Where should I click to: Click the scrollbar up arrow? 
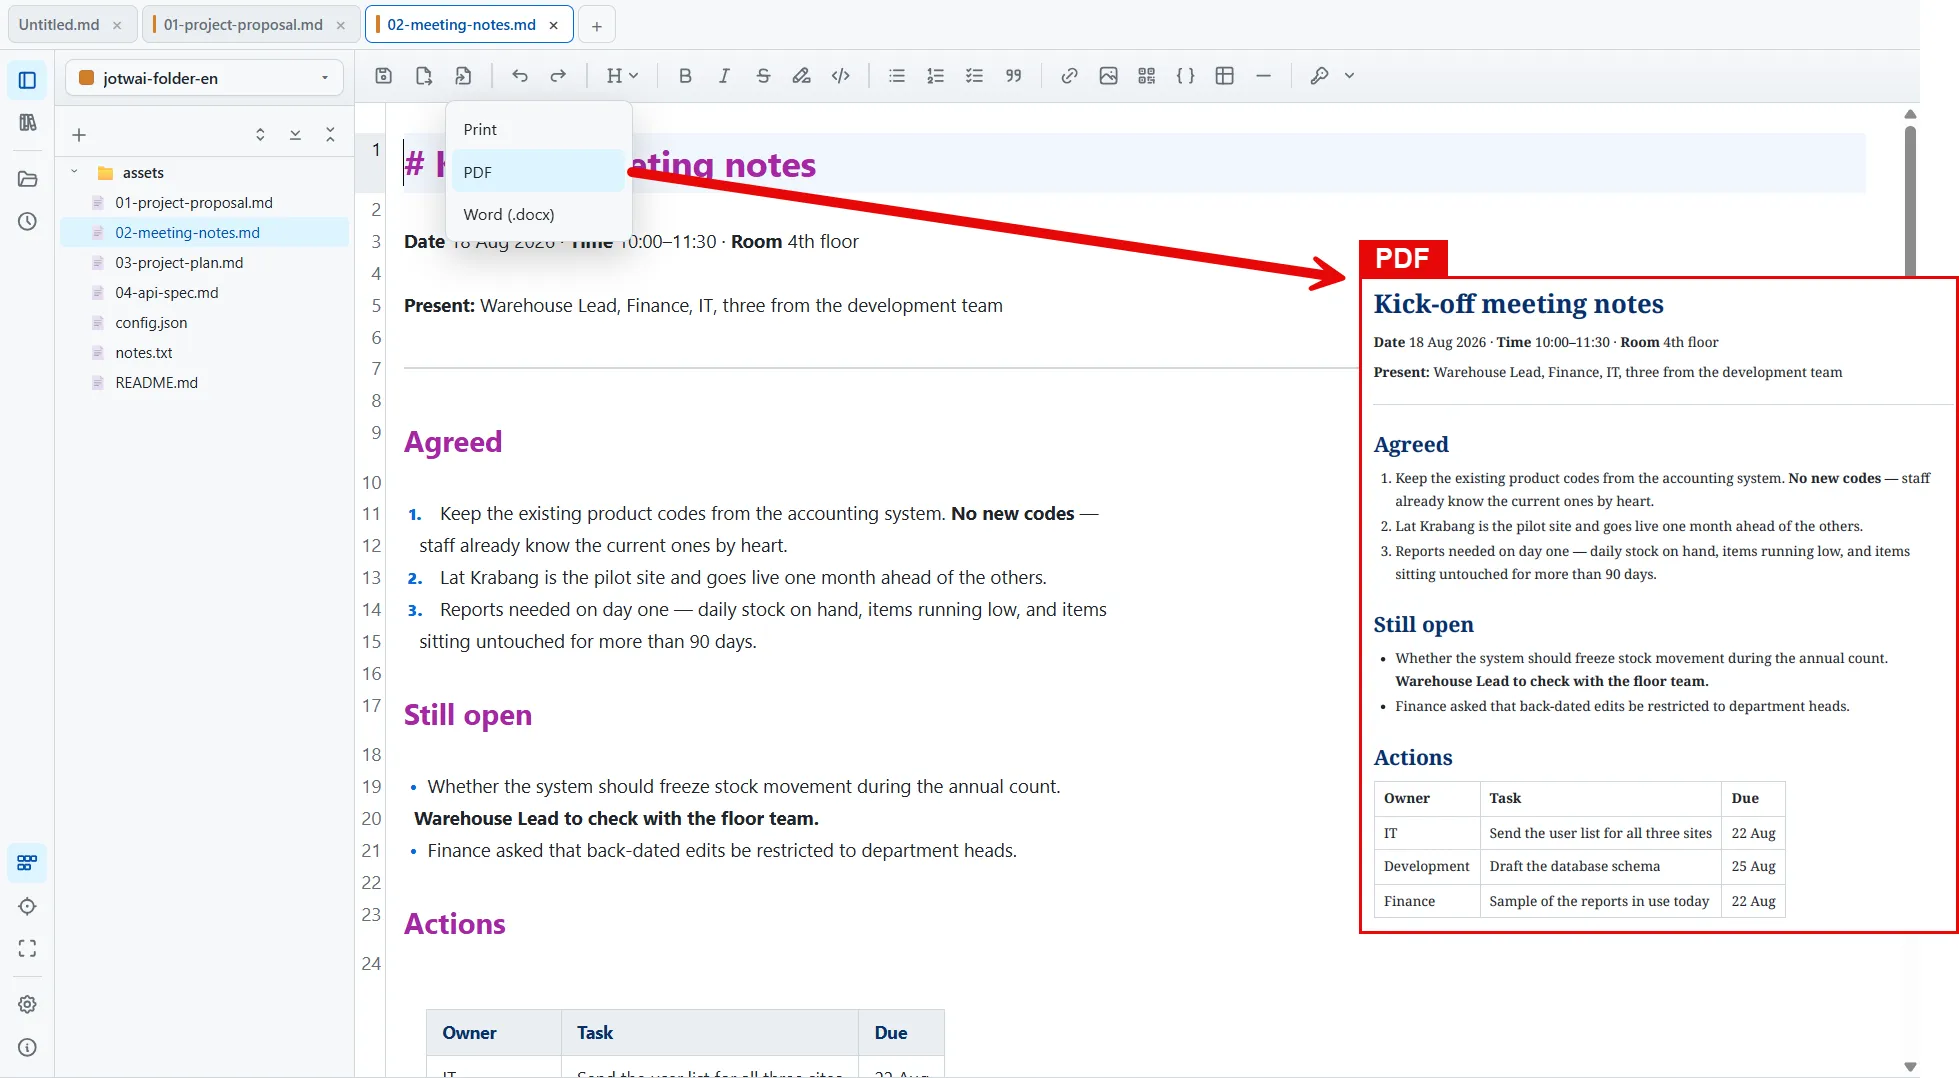(x=1910, y=114)
